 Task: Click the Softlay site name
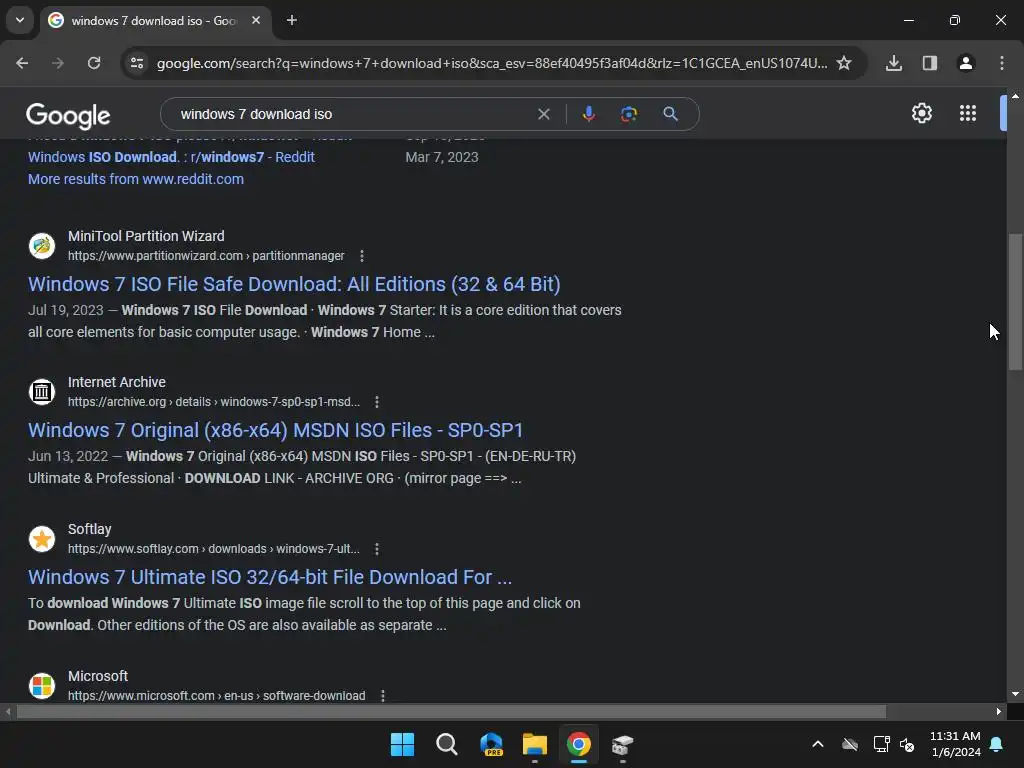[x=89, y=529]
